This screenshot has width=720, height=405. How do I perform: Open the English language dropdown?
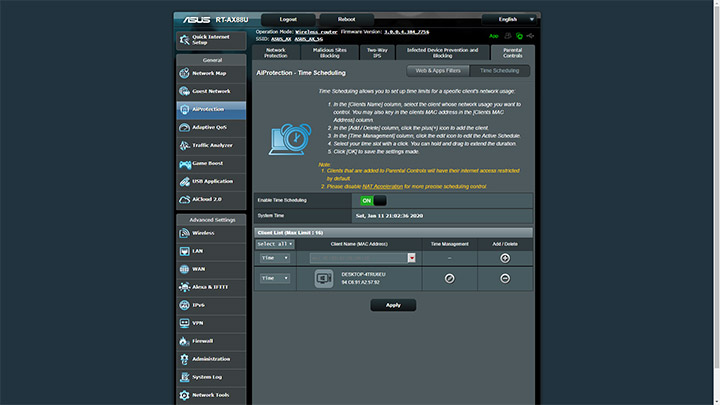point(511,19)
